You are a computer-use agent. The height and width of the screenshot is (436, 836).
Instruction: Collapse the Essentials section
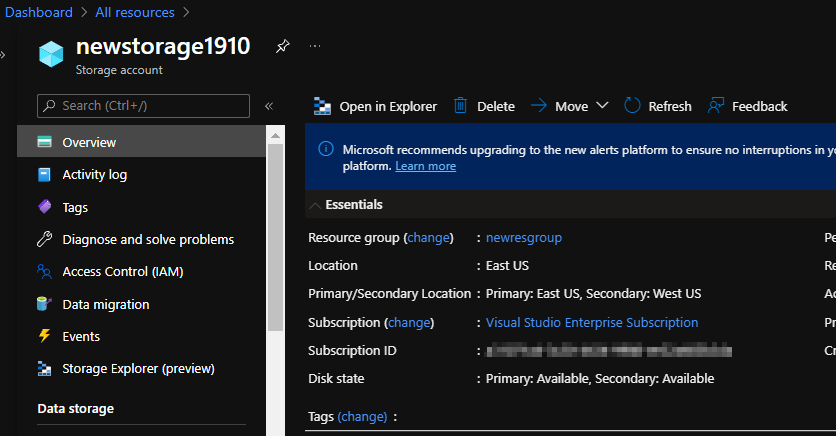pos(316,205)
